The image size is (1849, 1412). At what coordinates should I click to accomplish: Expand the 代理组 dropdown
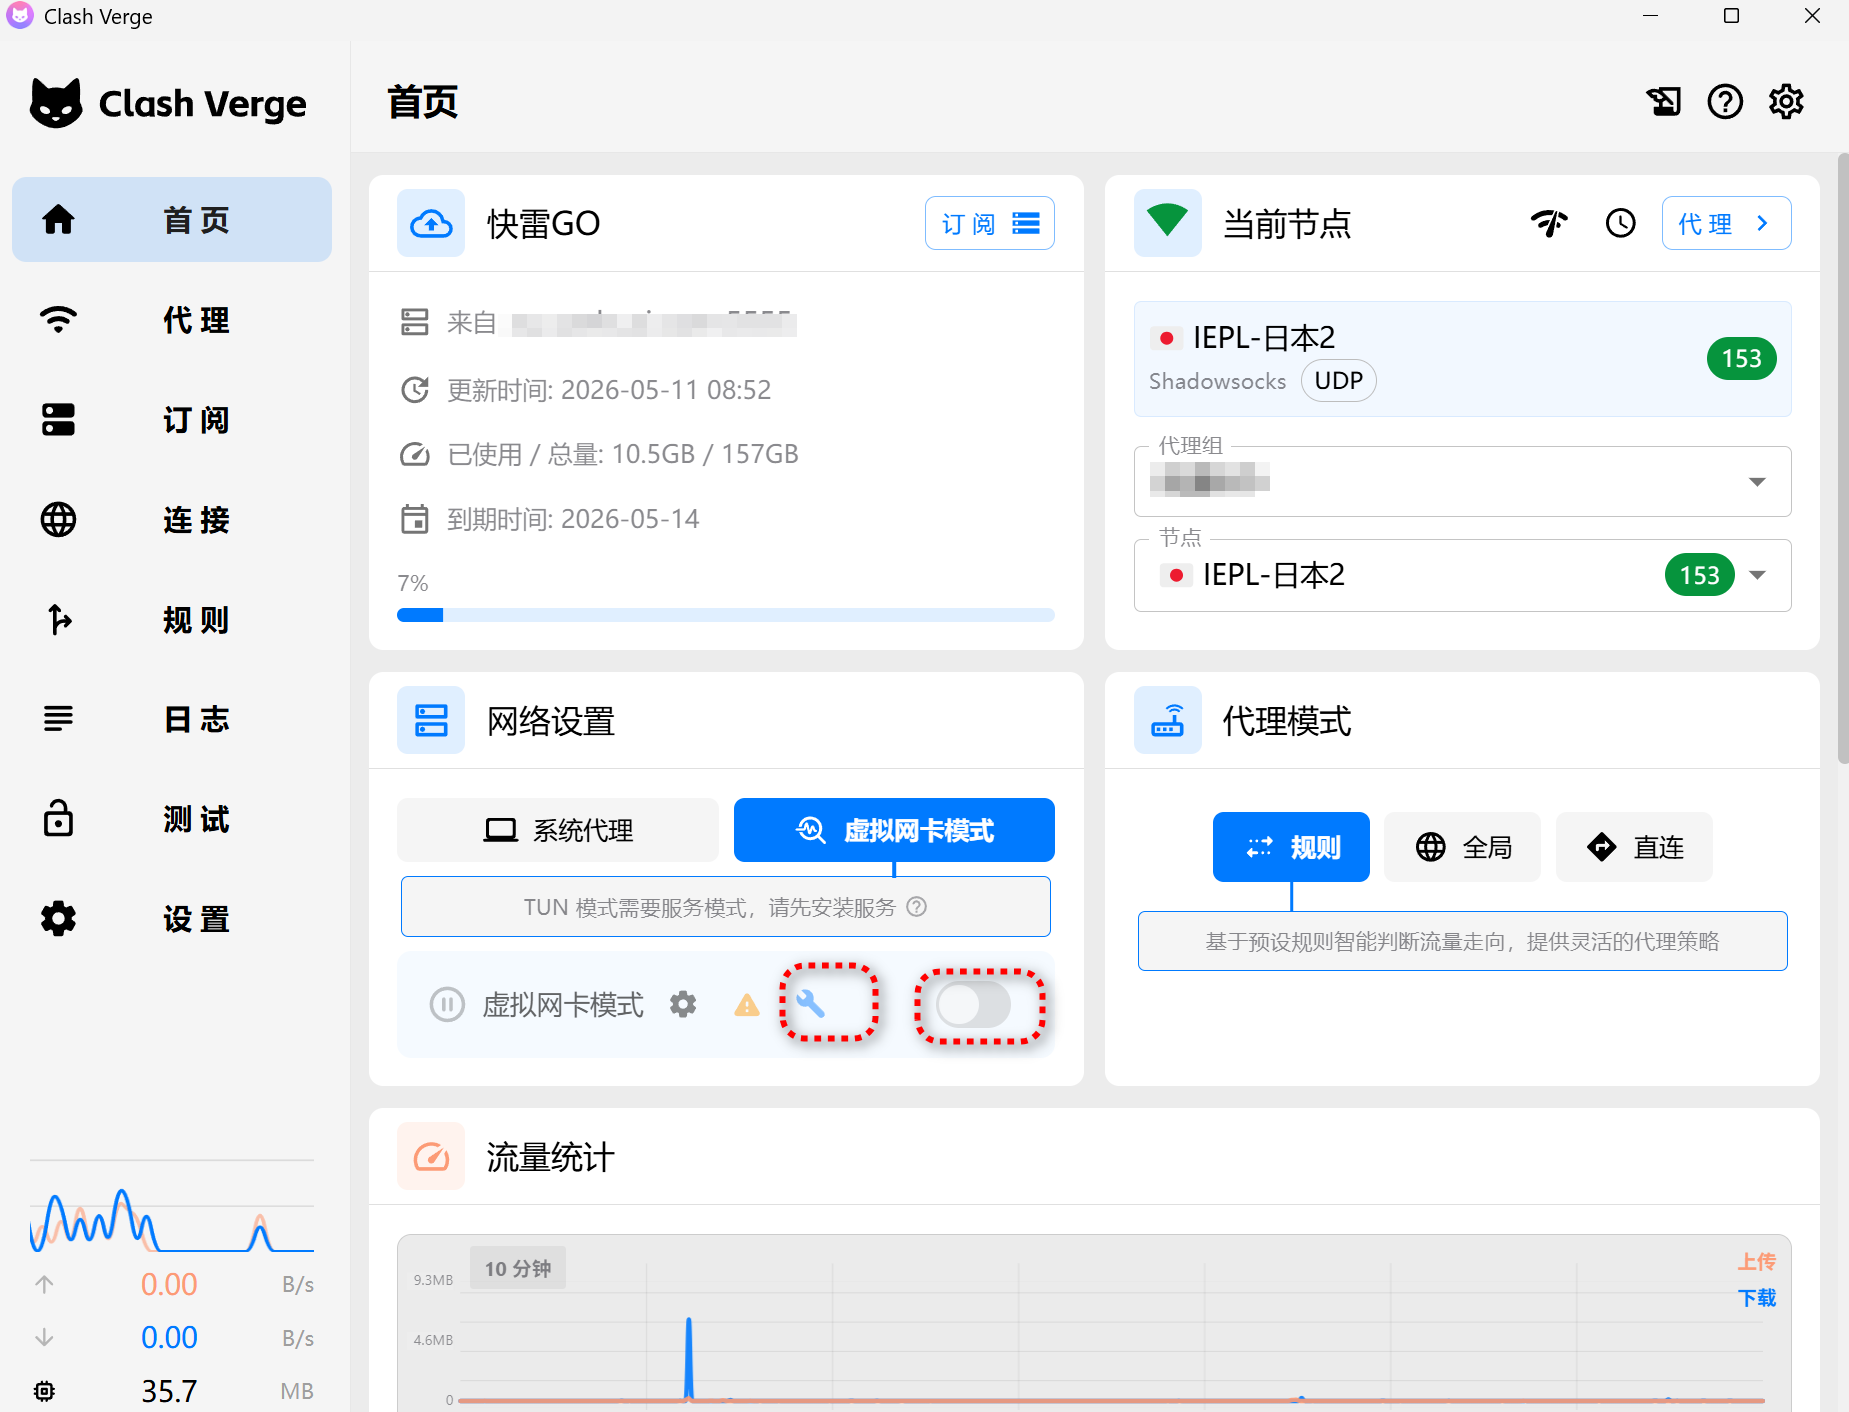1462,482
